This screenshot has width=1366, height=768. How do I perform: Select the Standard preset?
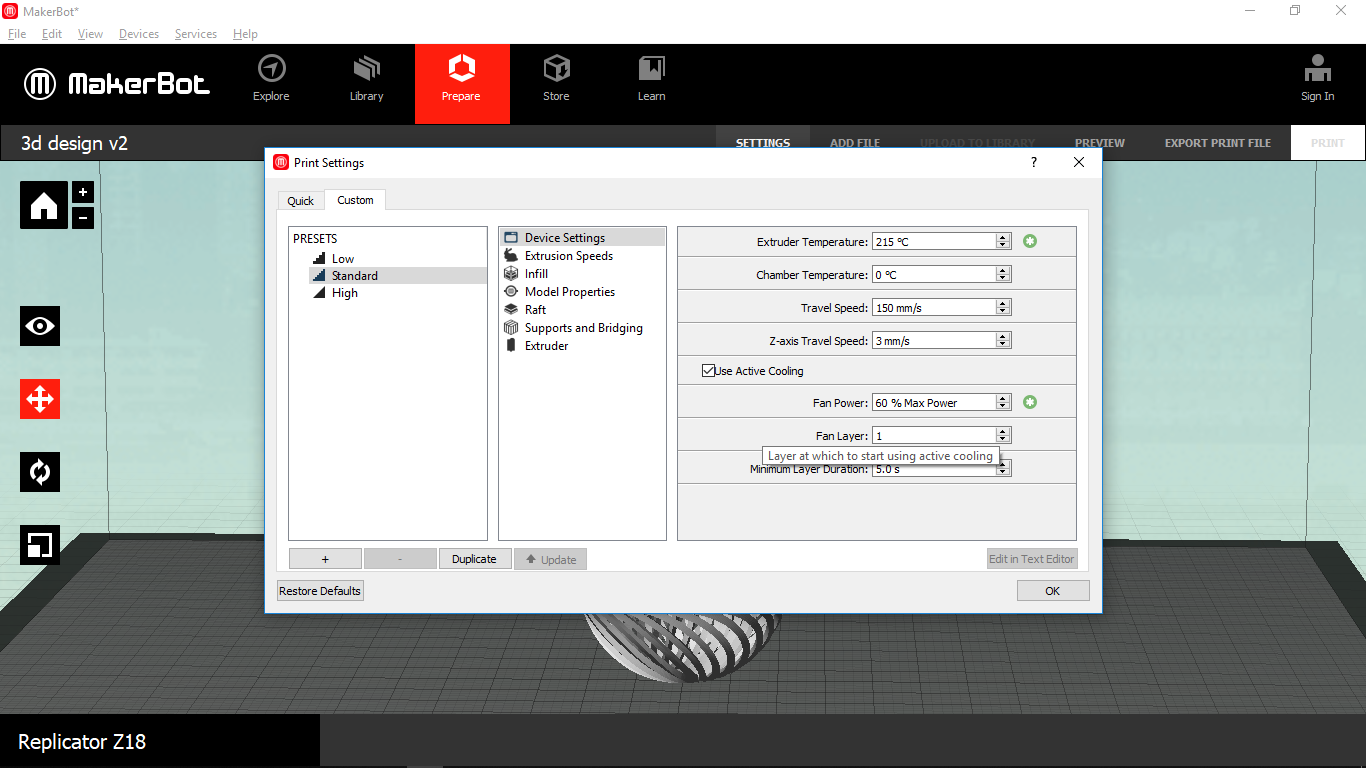pos(355,275)
